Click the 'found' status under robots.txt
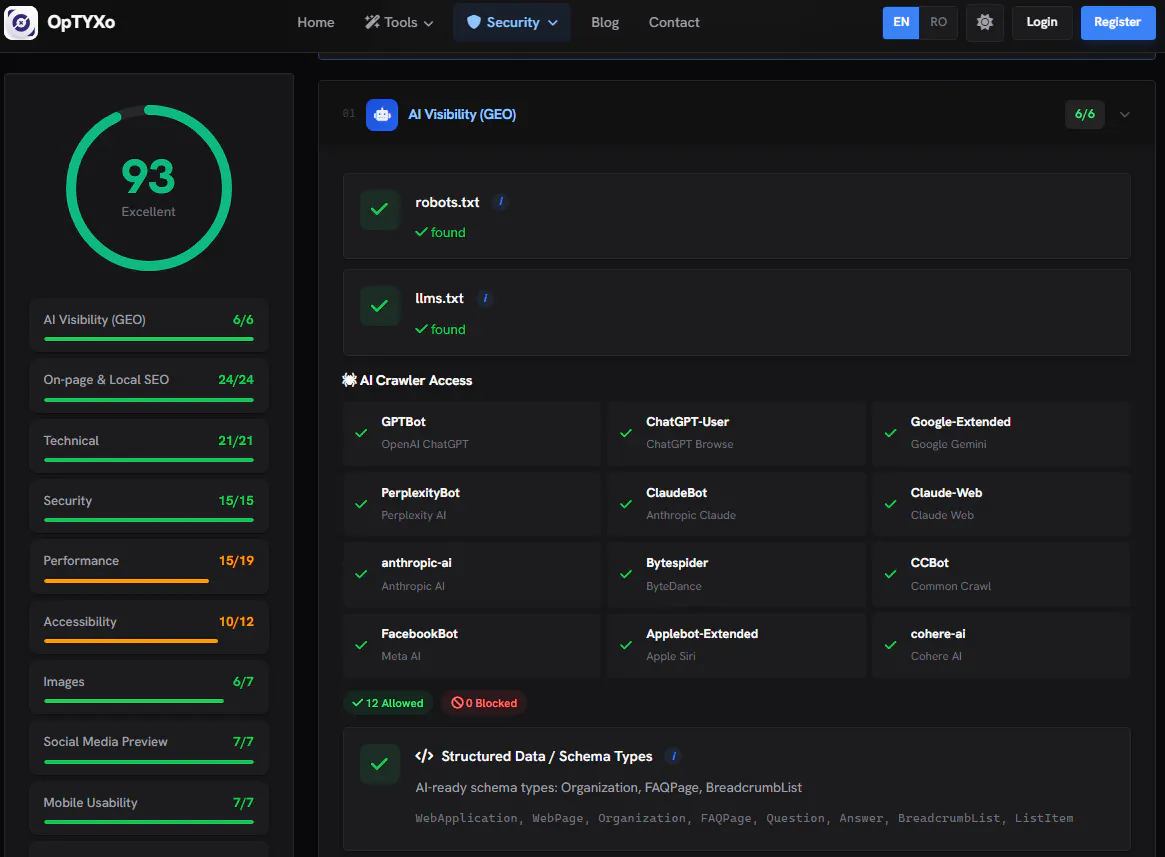1165x857 pixels. tap(441, 233)
